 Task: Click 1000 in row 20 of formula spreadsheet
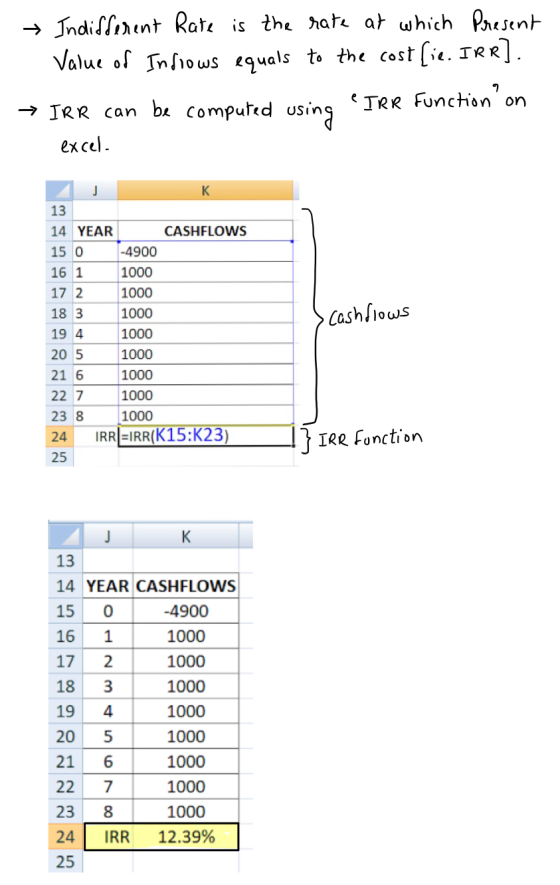(x=205, y=354)
